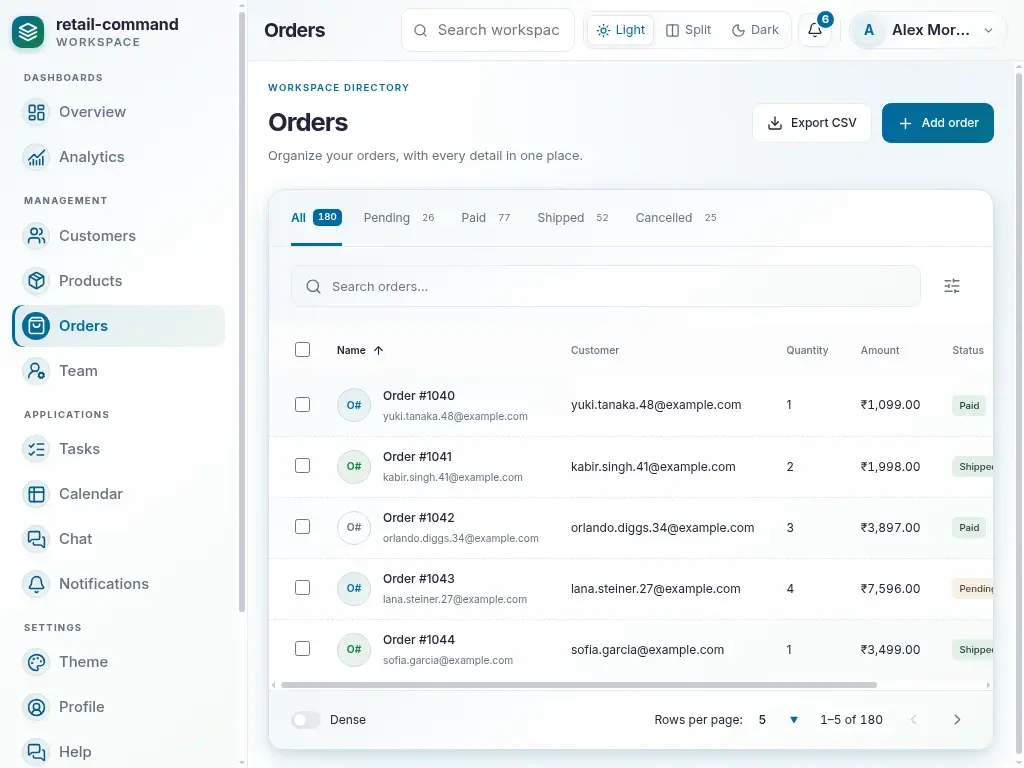Switch to the Cancelled tab

coord(676,218)
